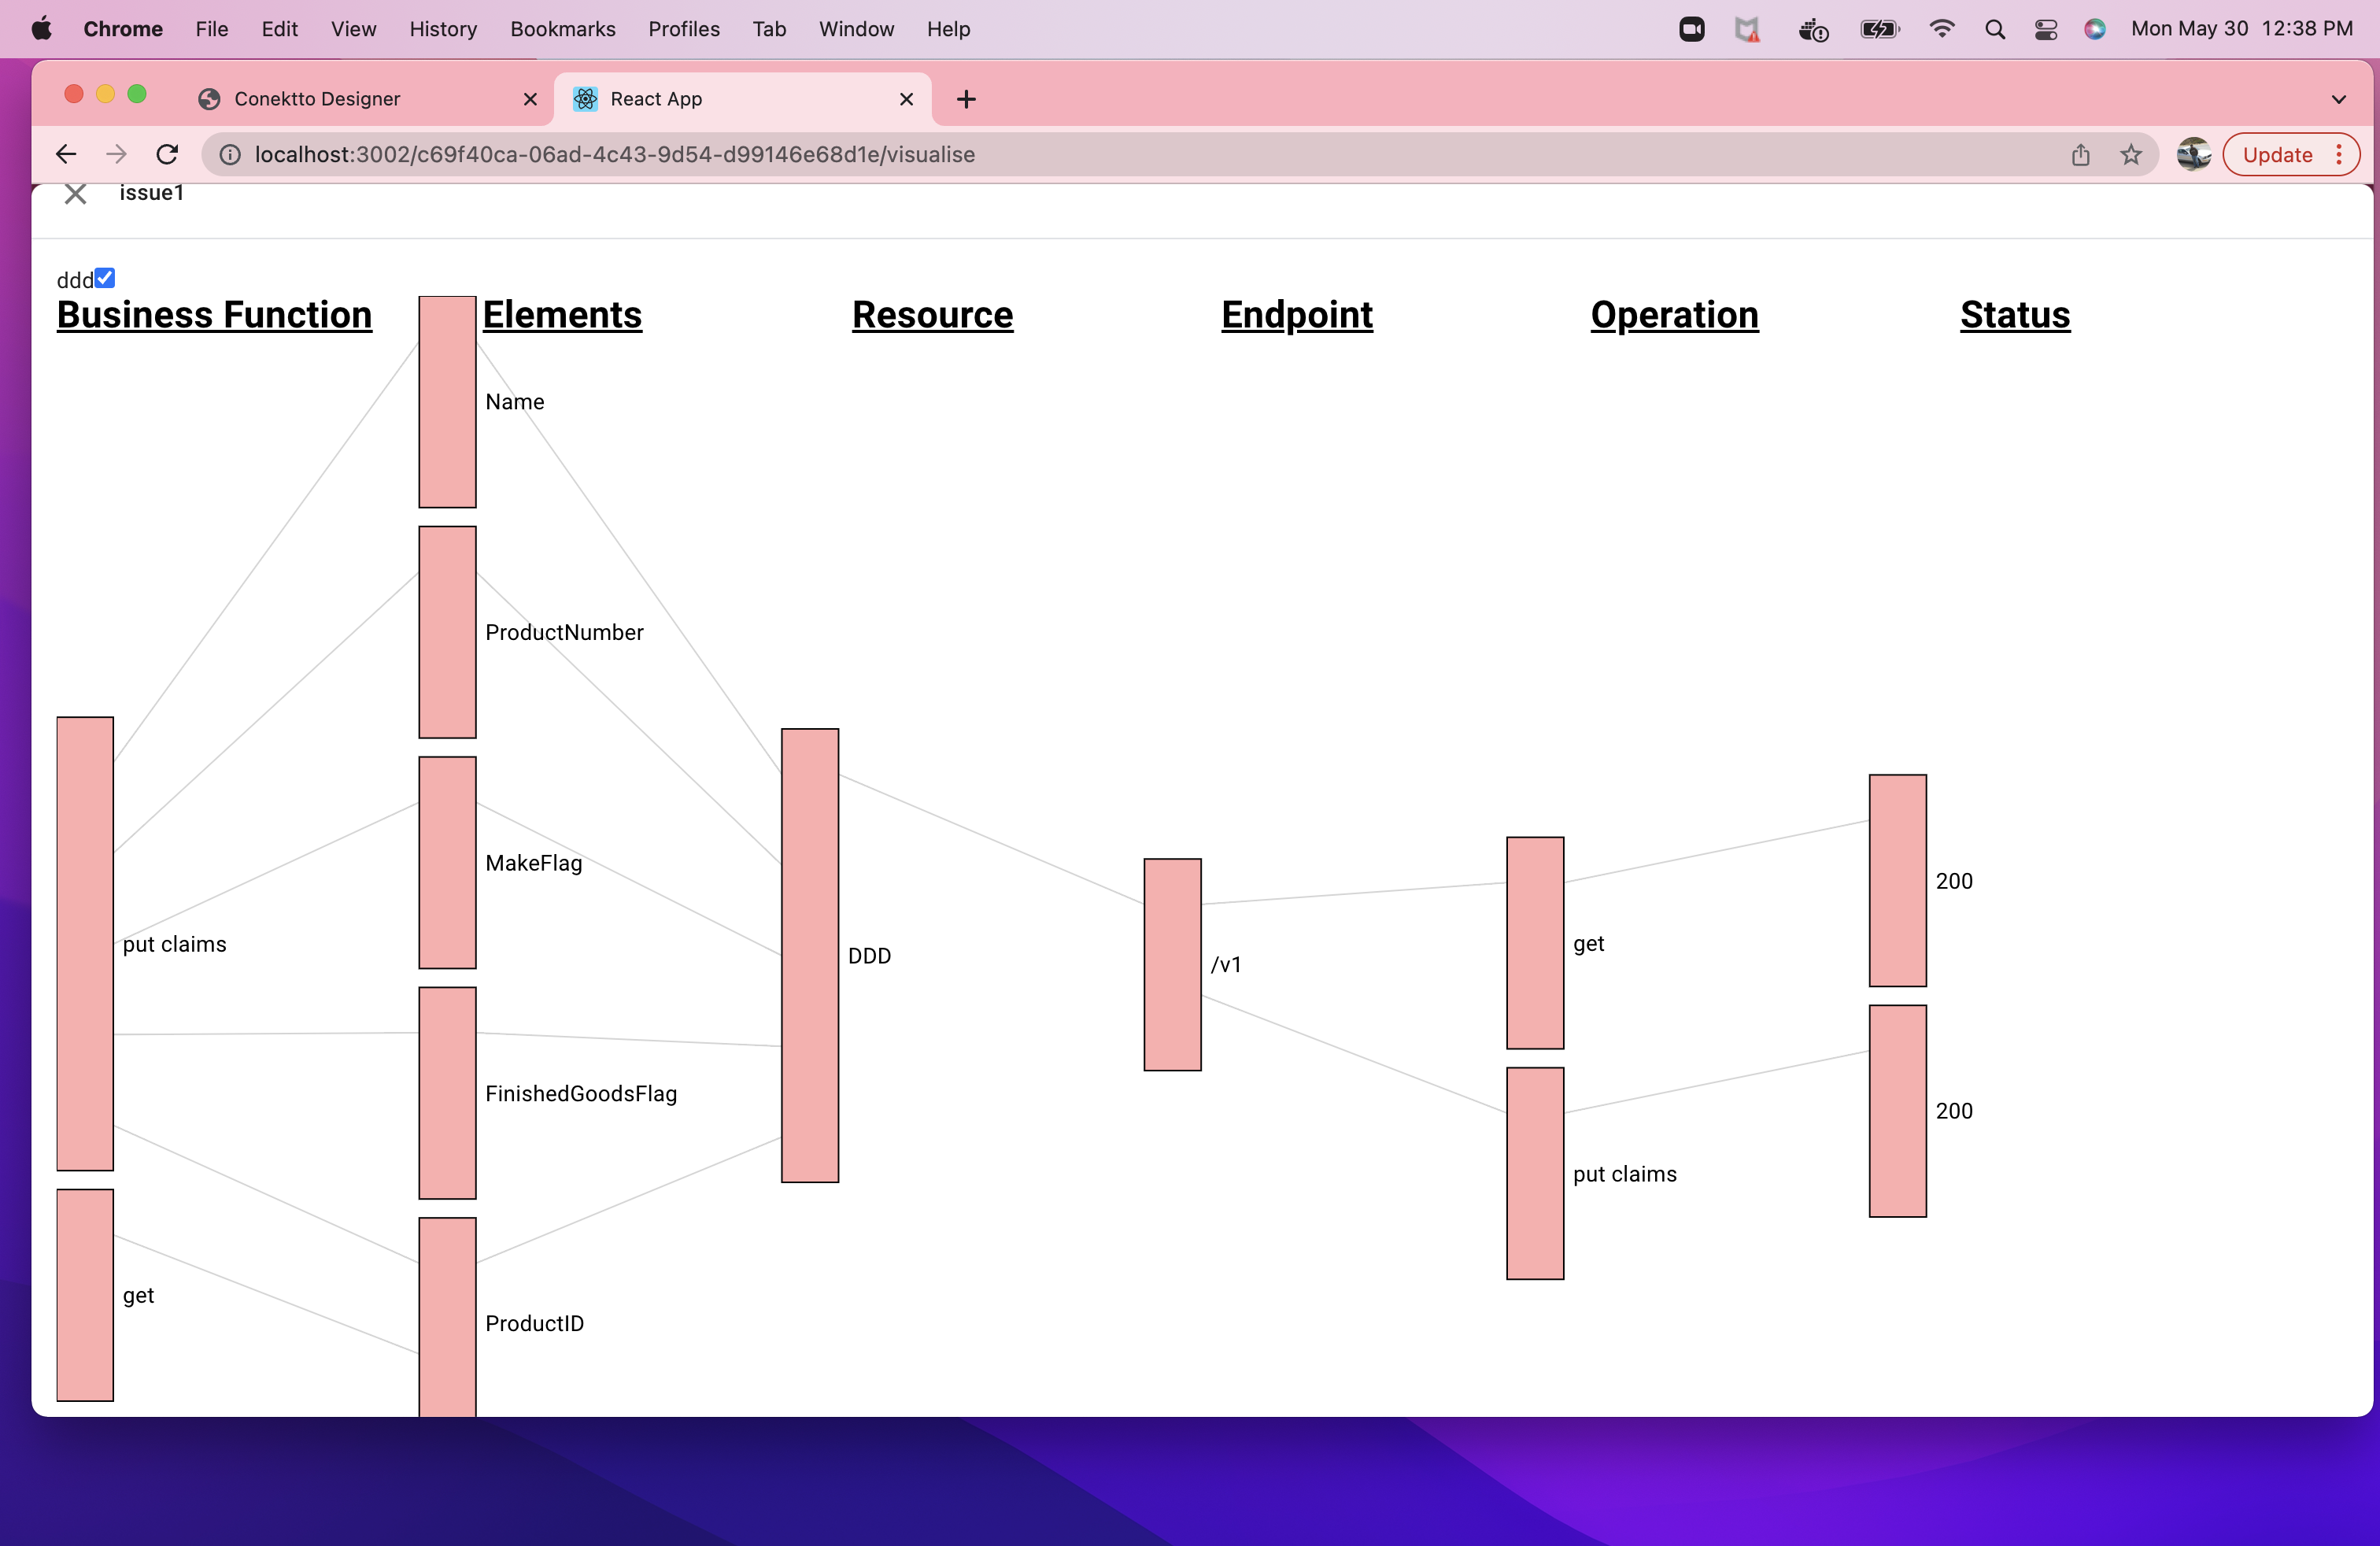Click the /v1 endpoint node rectangle
This screenshot has height=1546, width=2380.
[1172, 964]
